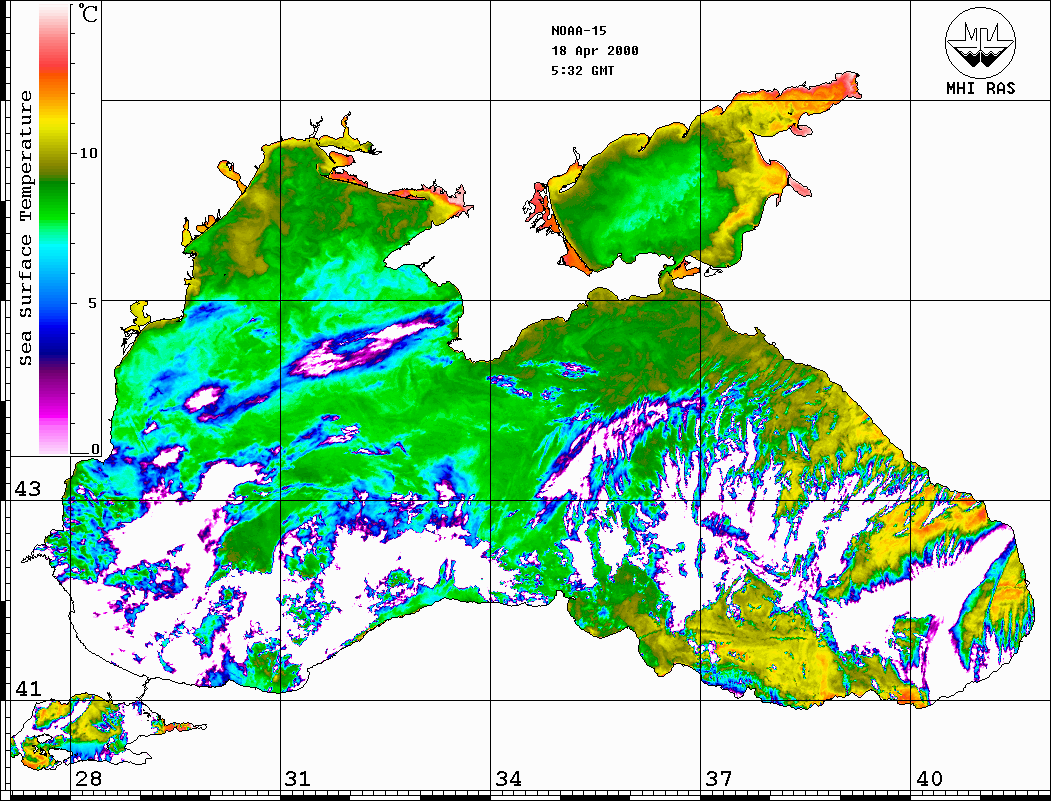Click the °C unit label atop legend
The image size is (1051, 801).
pos(87,13)
